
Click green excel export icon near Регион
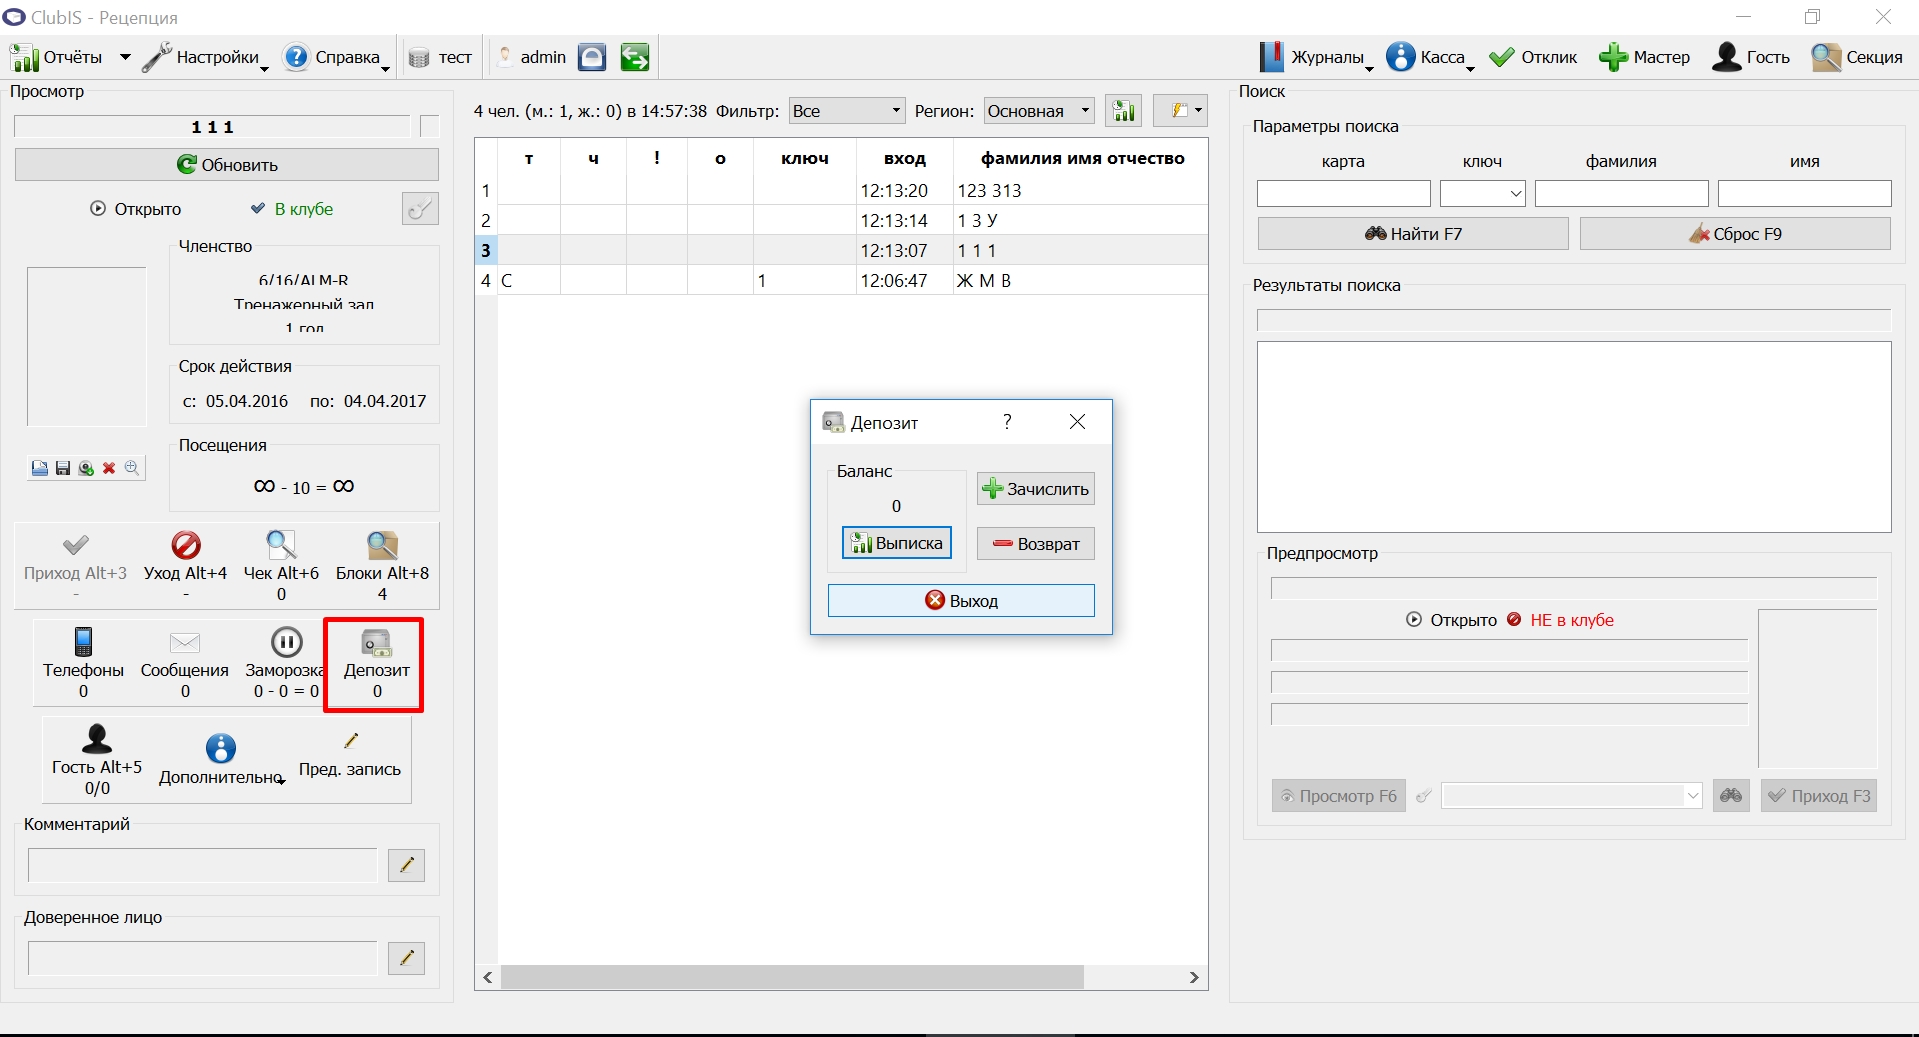(x=1124, y=111)
